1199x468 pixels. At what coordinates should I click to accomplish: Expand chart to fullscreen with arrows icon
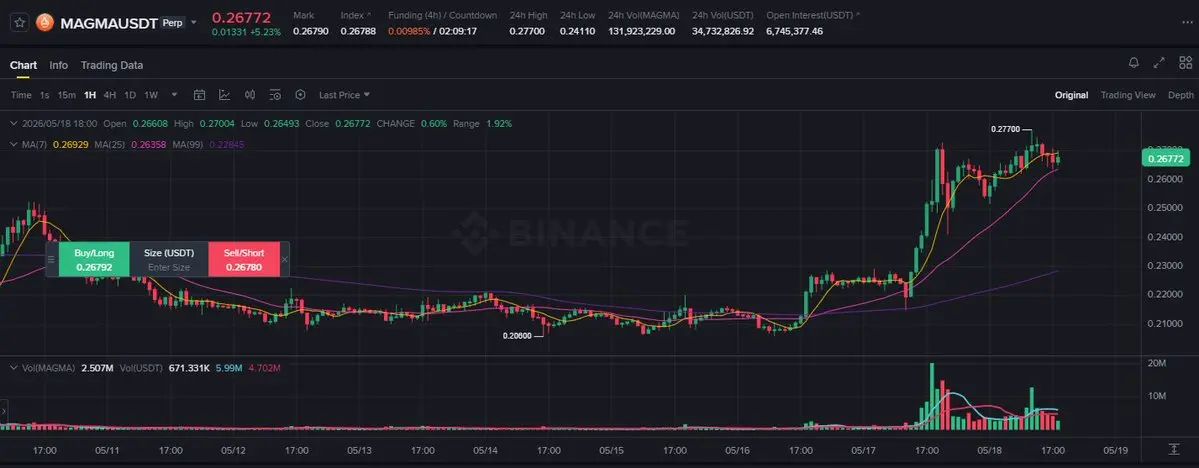pos(1159,63)
